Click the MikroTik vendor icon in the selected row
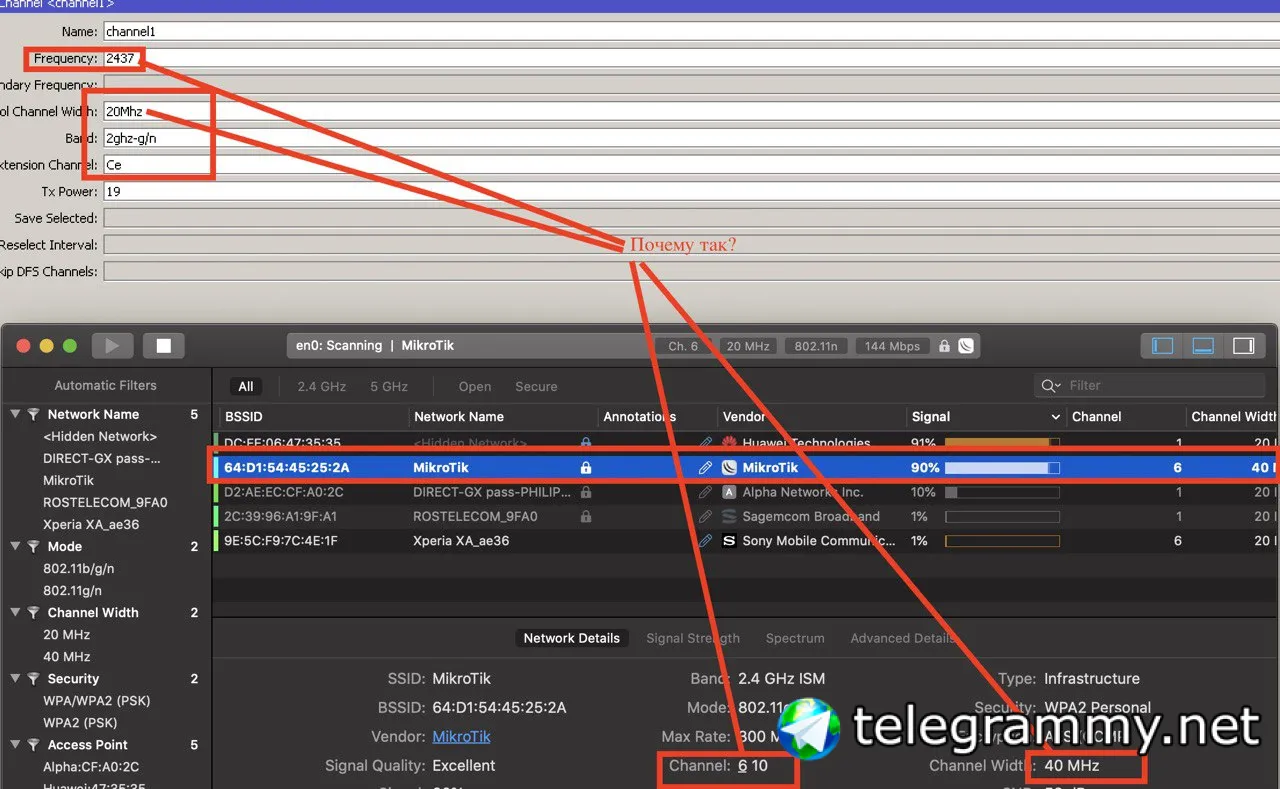1280x789 pixels. click(729, 468)
